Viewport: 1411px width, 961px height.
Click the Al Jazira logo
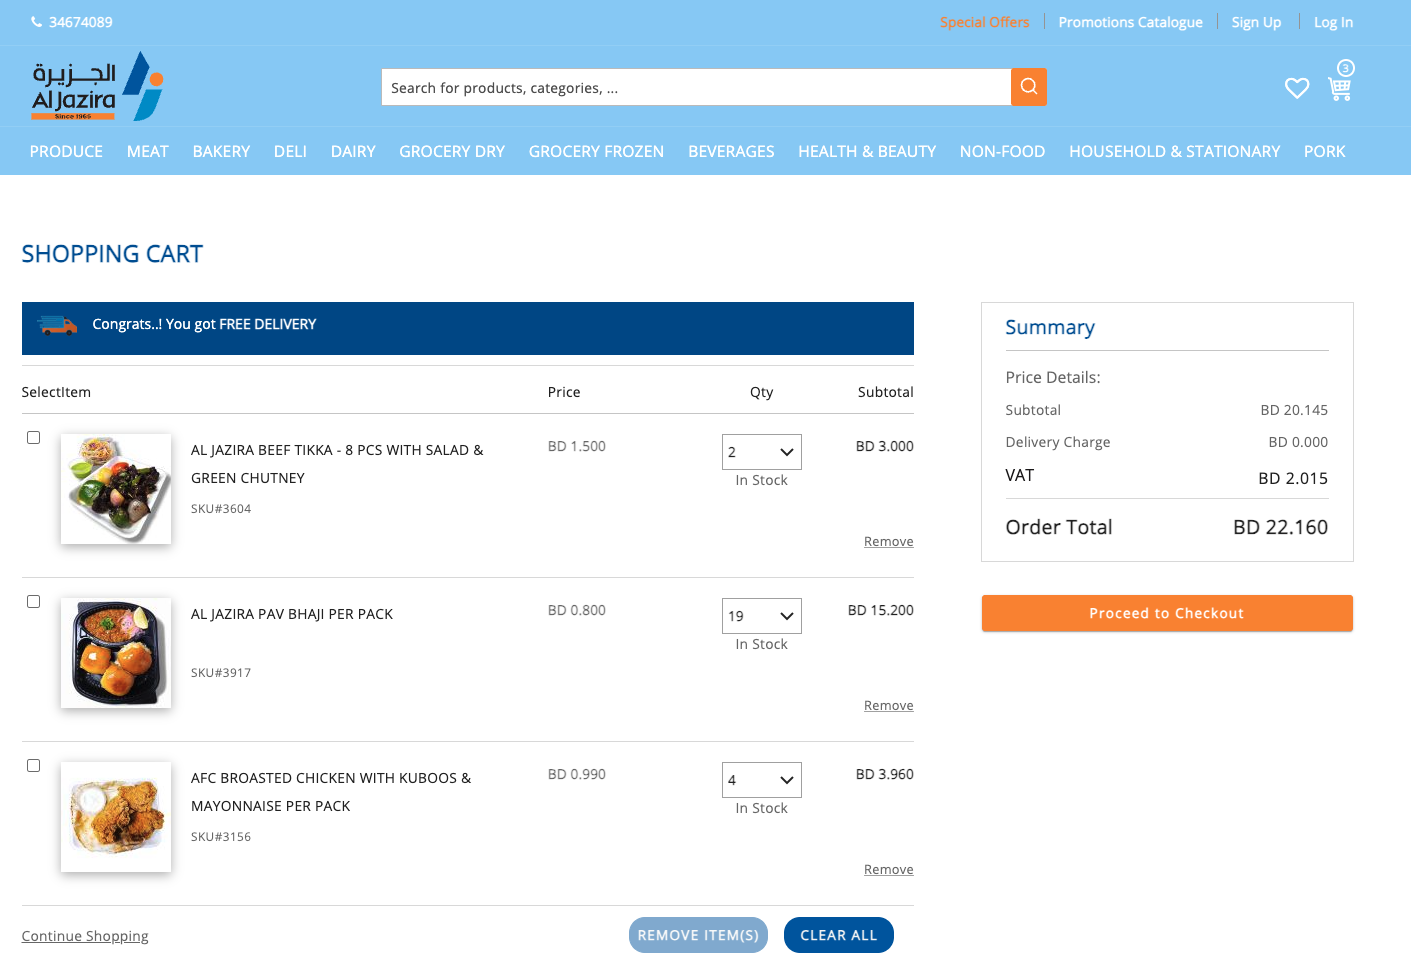click(97, 86)
